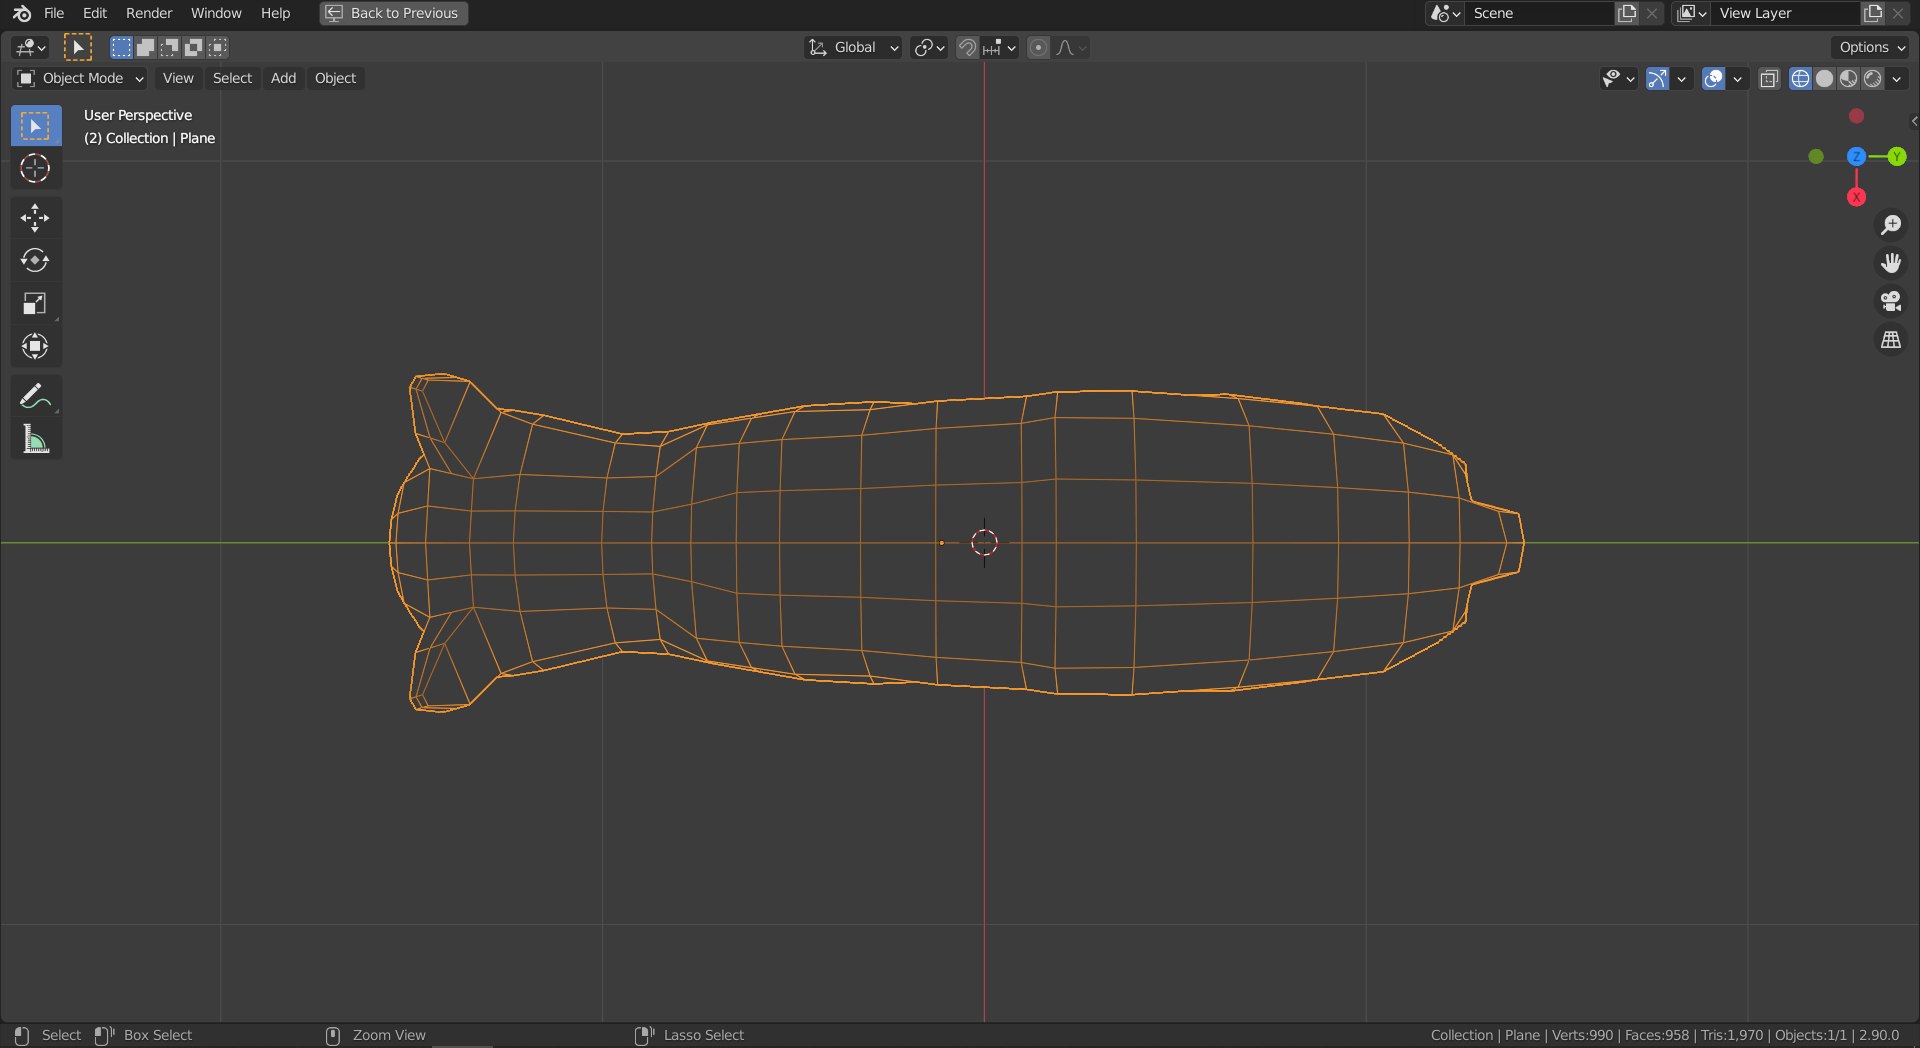Open selectability and visibility dropdown
The height and width of the screenshot is (1048, 1920).
(x=1618, y=78)
